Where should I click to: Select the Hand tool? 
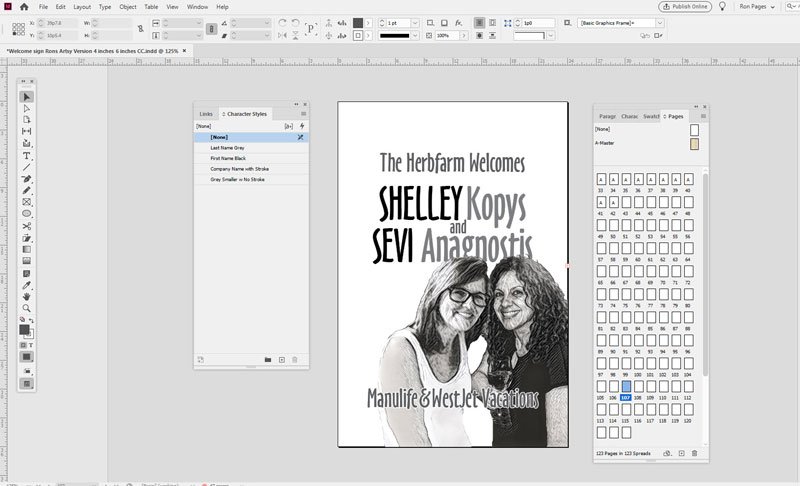point(27,296)
